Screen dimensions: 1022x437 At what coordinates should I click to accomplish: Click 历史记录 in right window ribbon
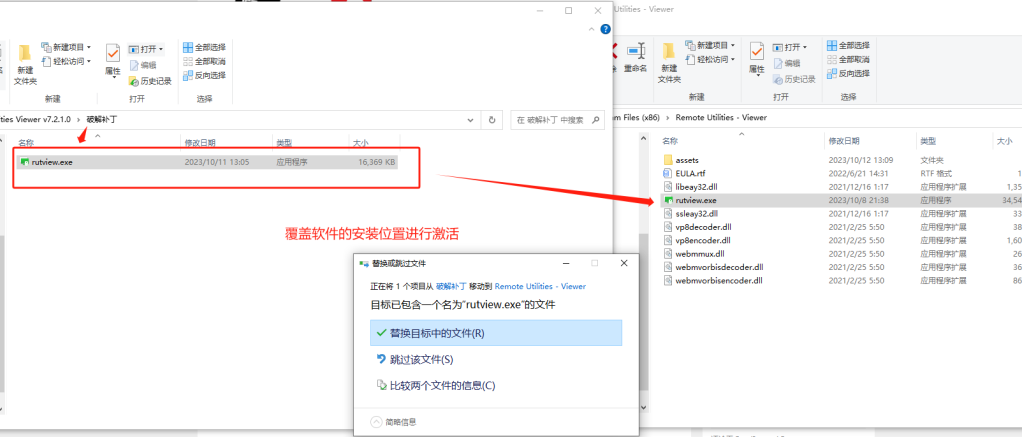(794, 79)
